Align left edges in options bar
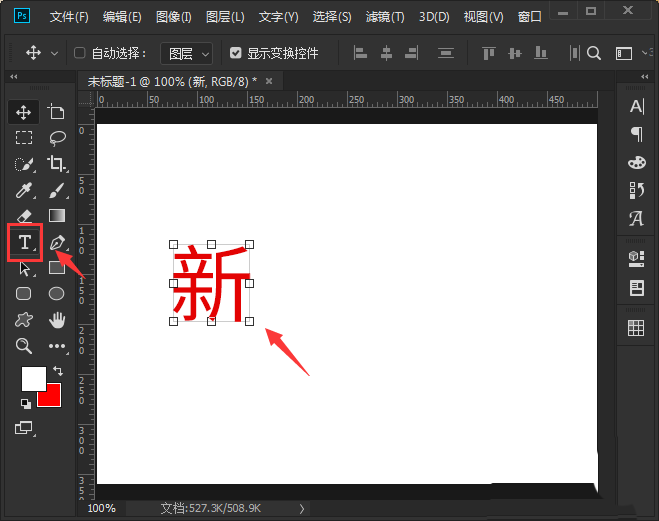Screen dimensions: 659x521 [360, 53]
